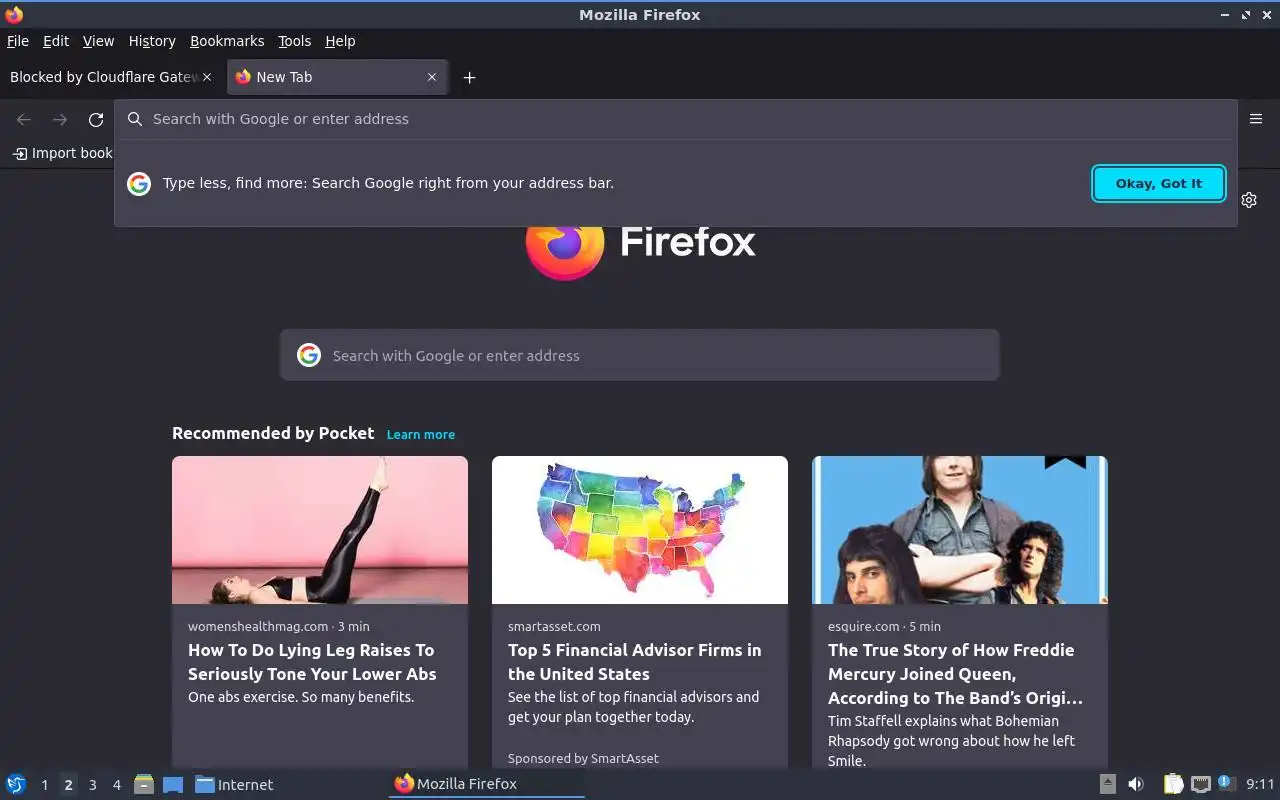The image size is (1280, 800).
Task: Open Top 5 Financial Advisor Firms headline
Action: (635, 662)
